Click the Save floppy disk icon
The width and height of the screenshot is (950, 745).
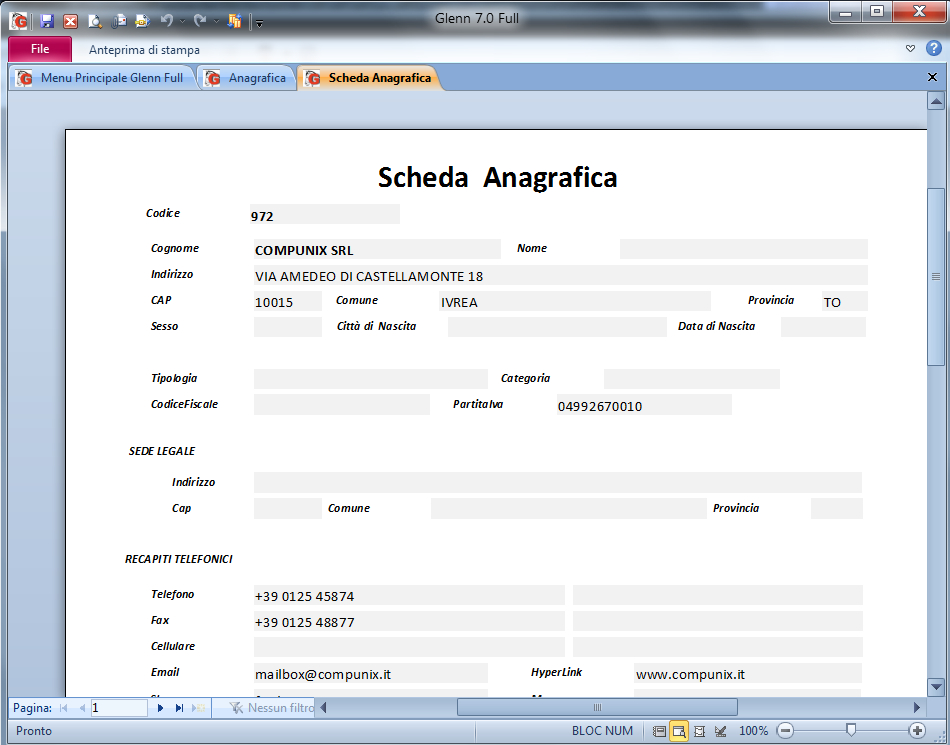pyautogui.click(x=47, y=21)
